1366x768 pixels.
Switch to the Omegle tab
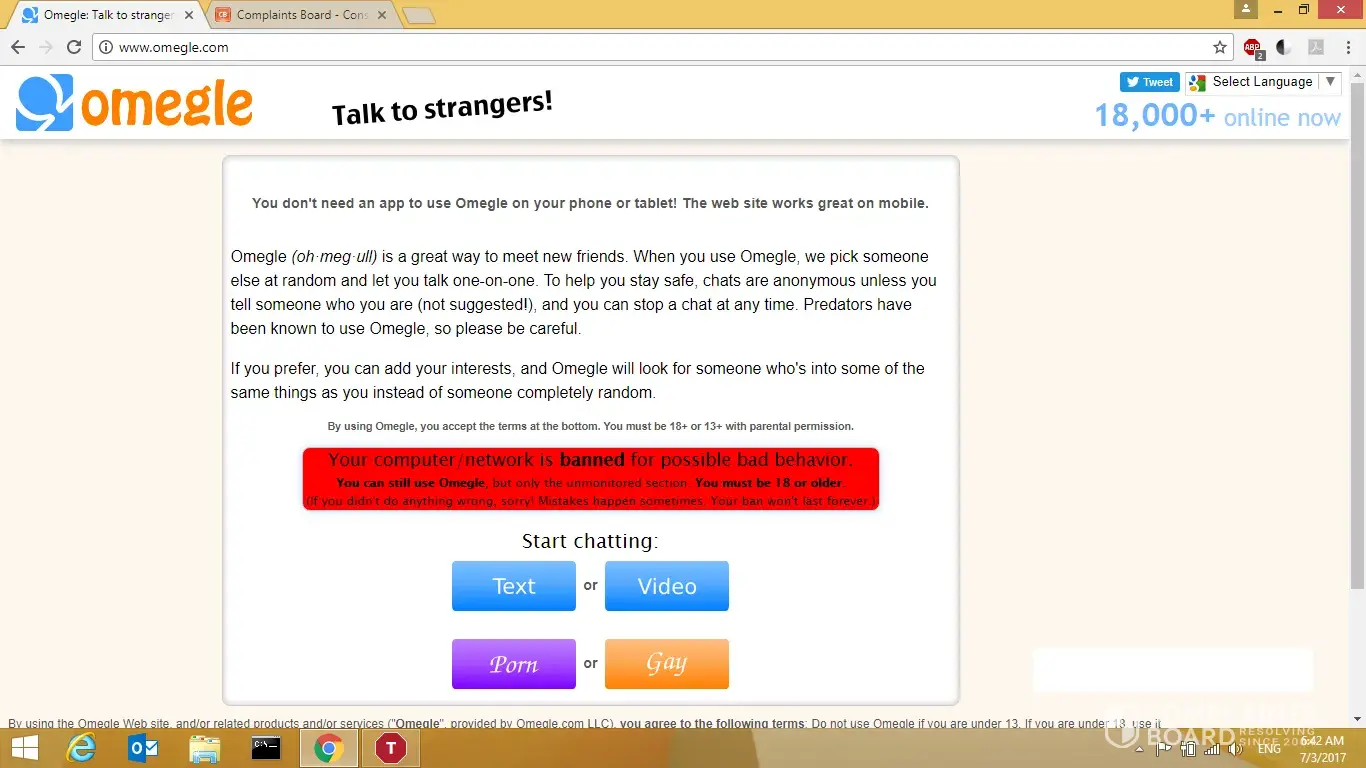[106, 15]
